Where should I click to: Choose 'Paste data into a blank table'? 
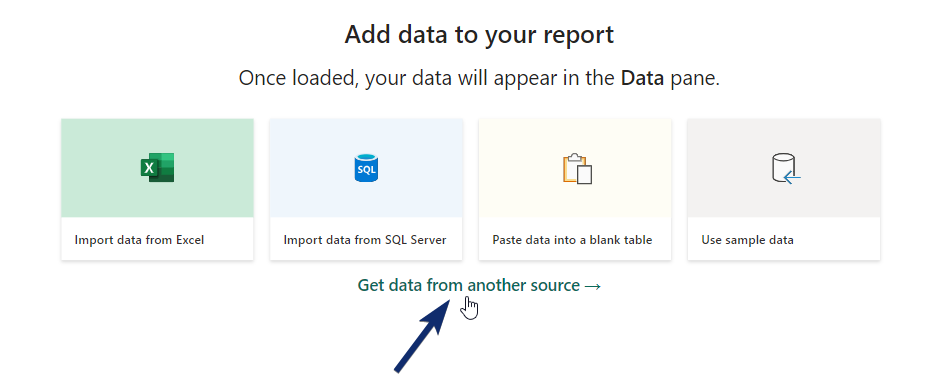click(573, 240)
